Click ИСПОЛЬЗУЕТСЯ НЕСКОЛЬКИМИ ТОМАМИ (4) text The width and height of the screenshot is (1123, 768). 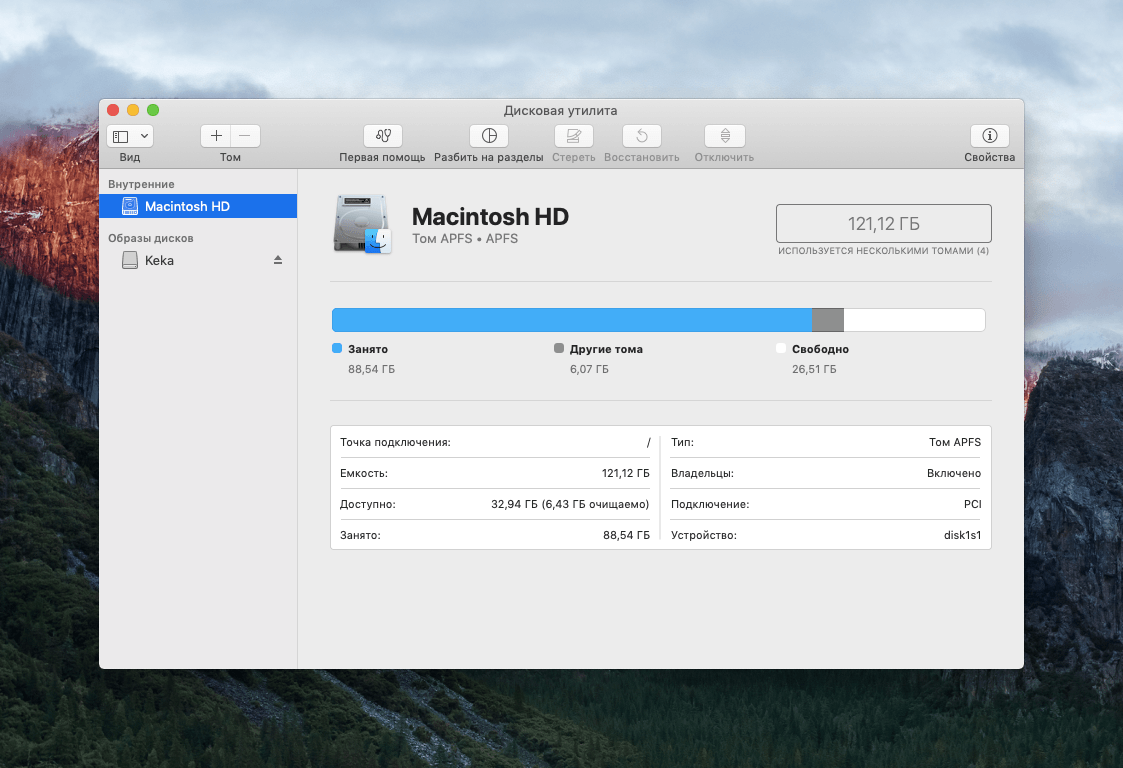[884, 251]
